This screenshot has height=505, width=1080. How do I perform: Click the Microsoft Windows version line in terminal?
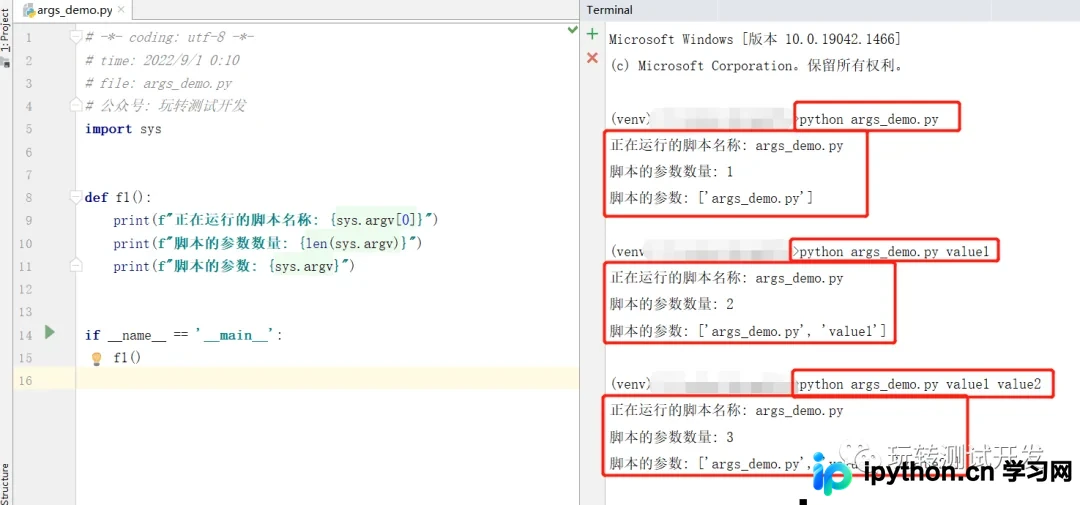(755, 39)
